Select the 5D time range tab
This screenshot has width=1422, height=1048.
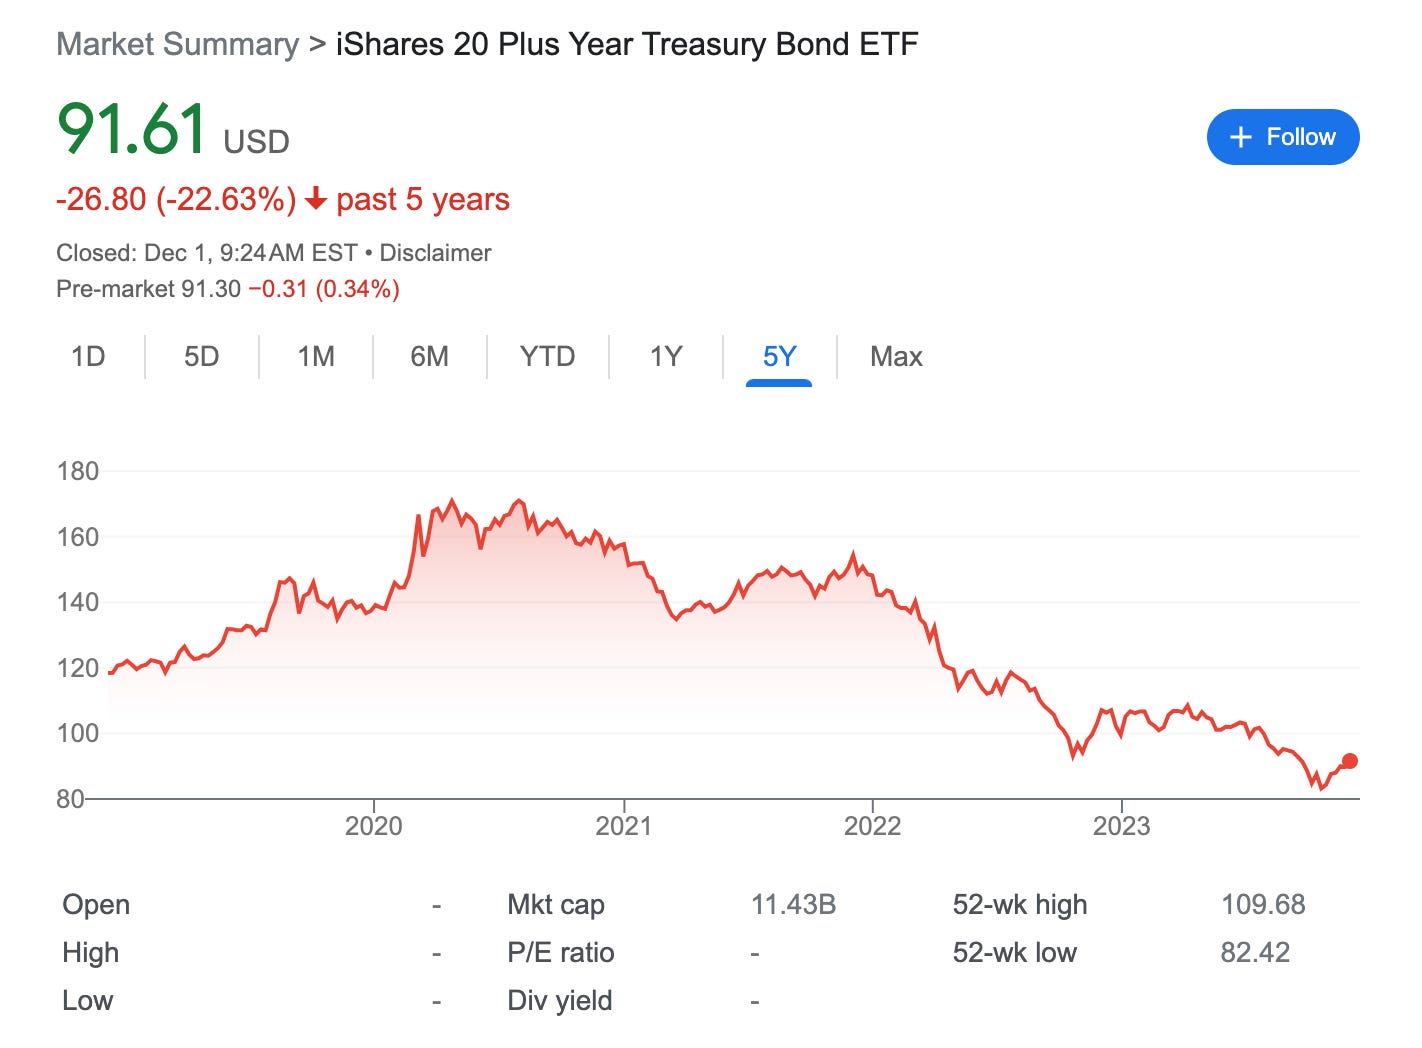(x=201, y=357)
